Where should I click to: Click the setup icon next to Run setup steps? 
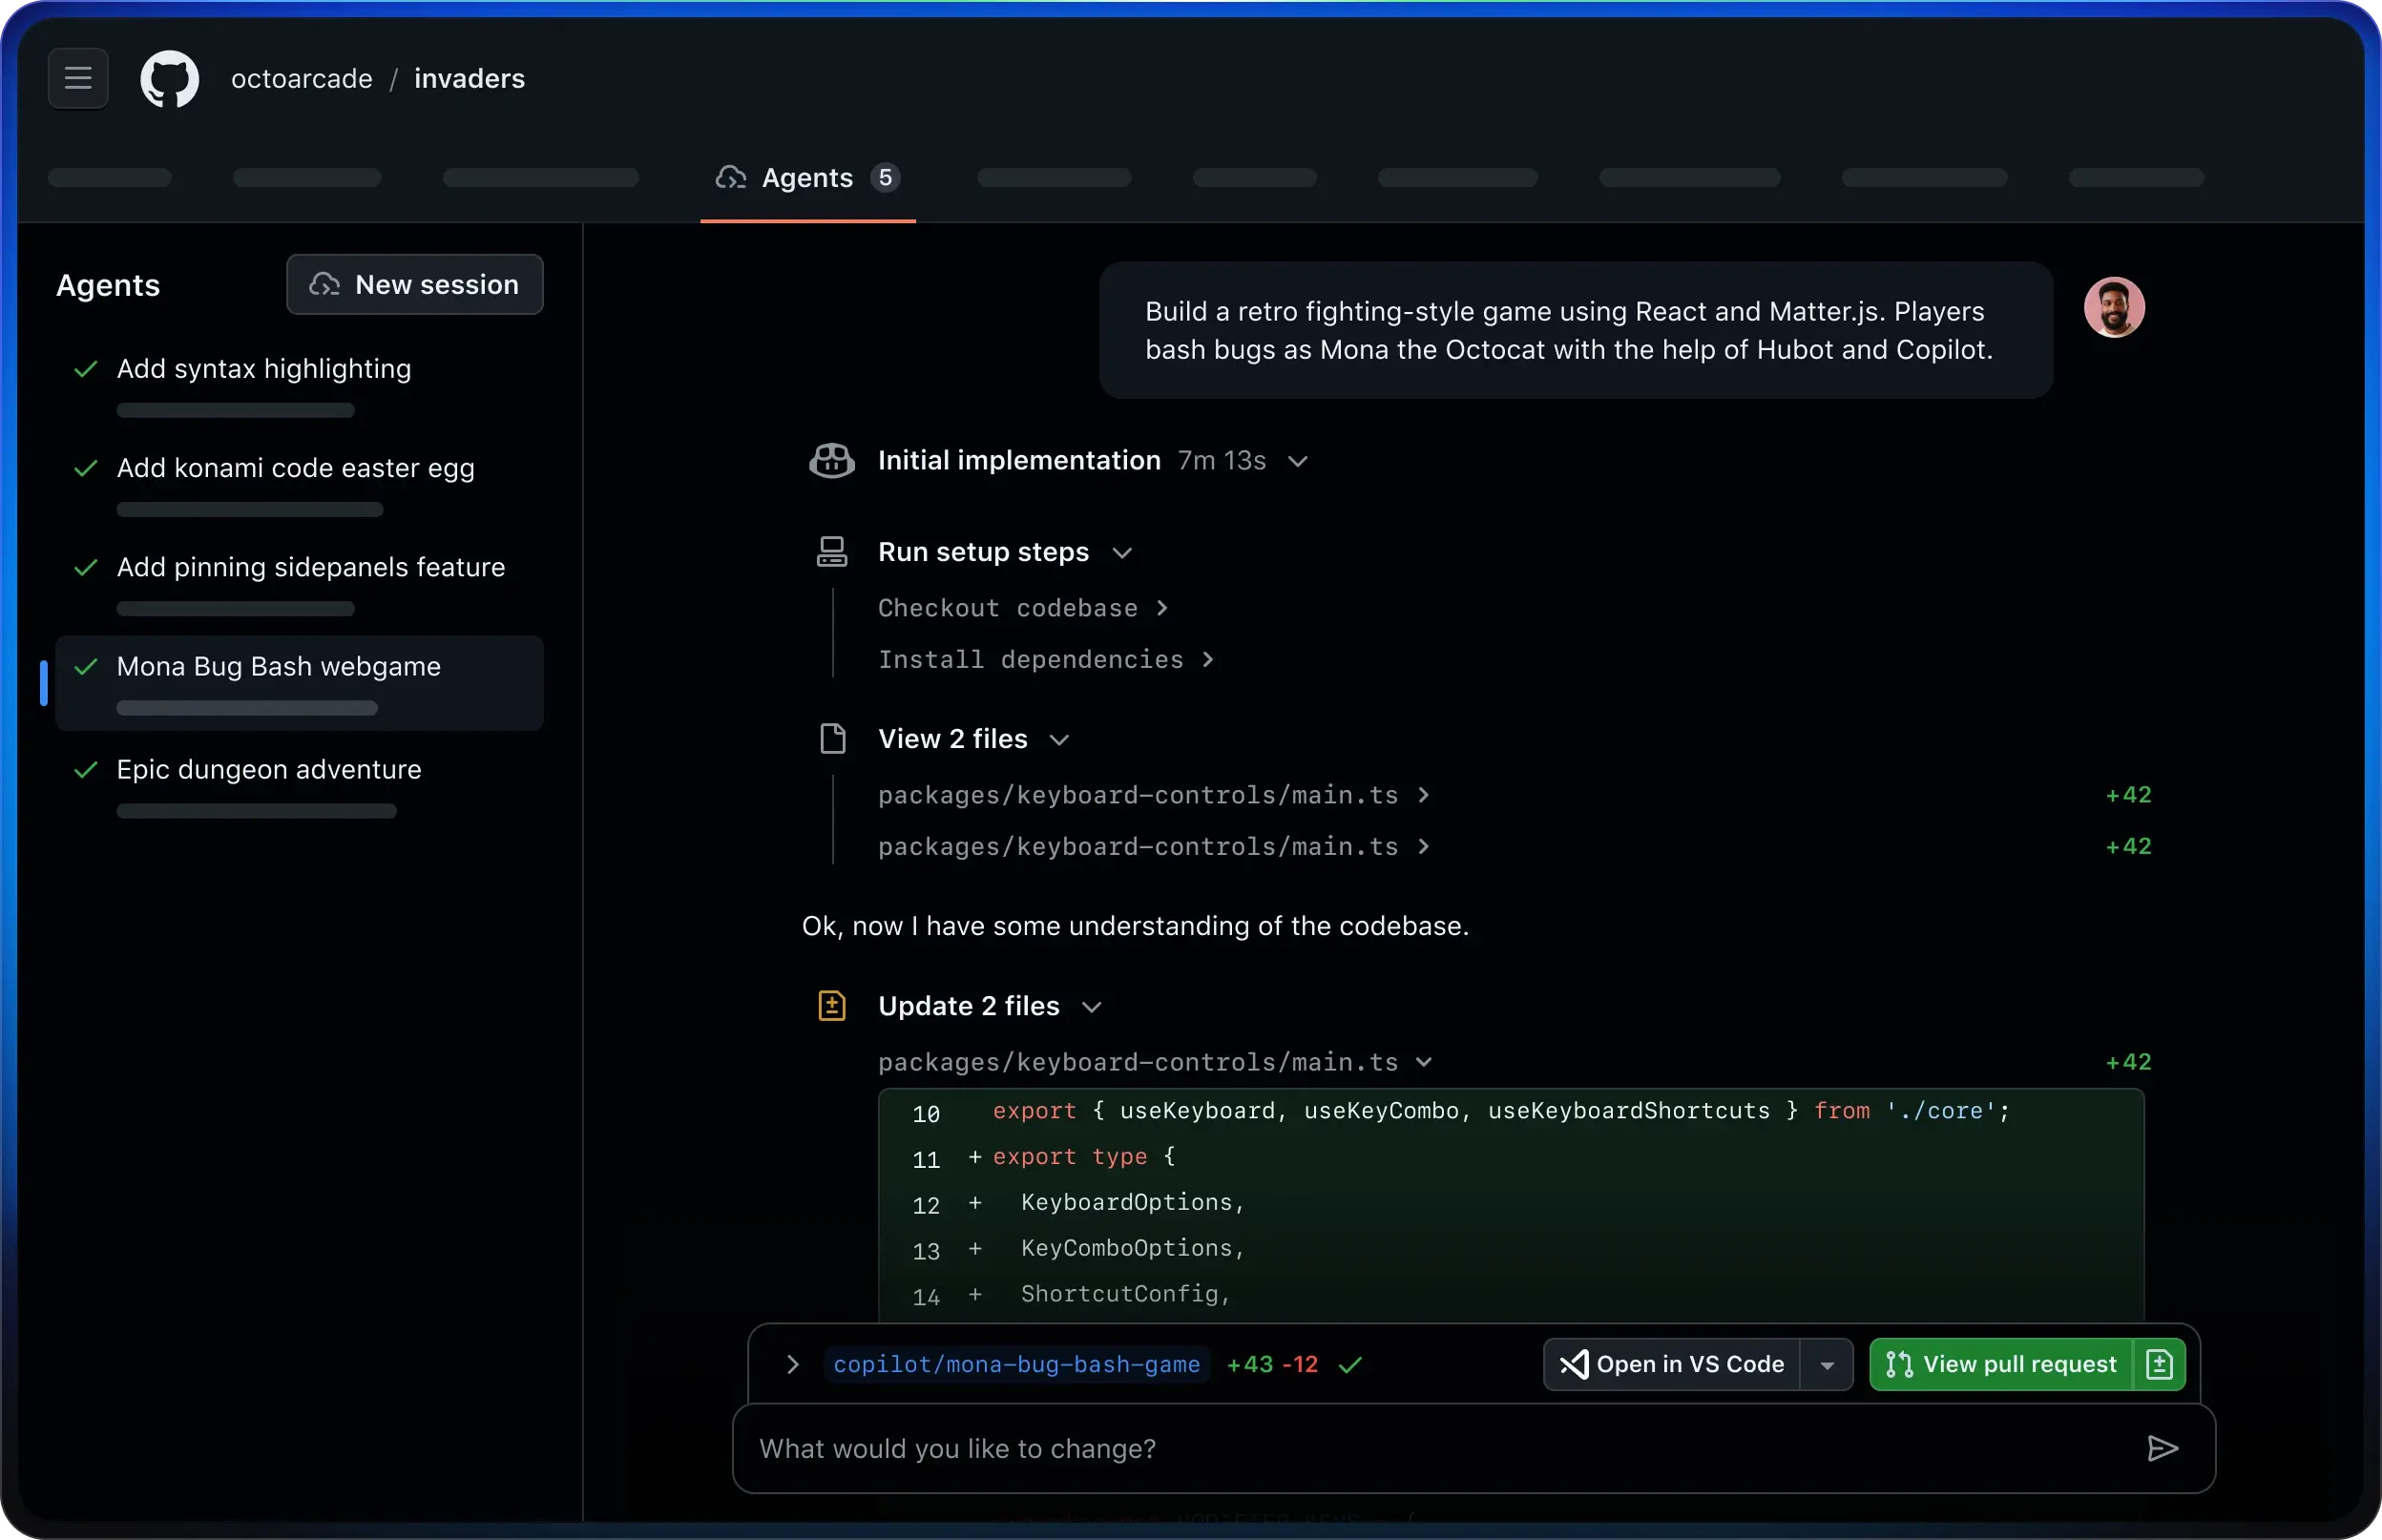[833, 551]
